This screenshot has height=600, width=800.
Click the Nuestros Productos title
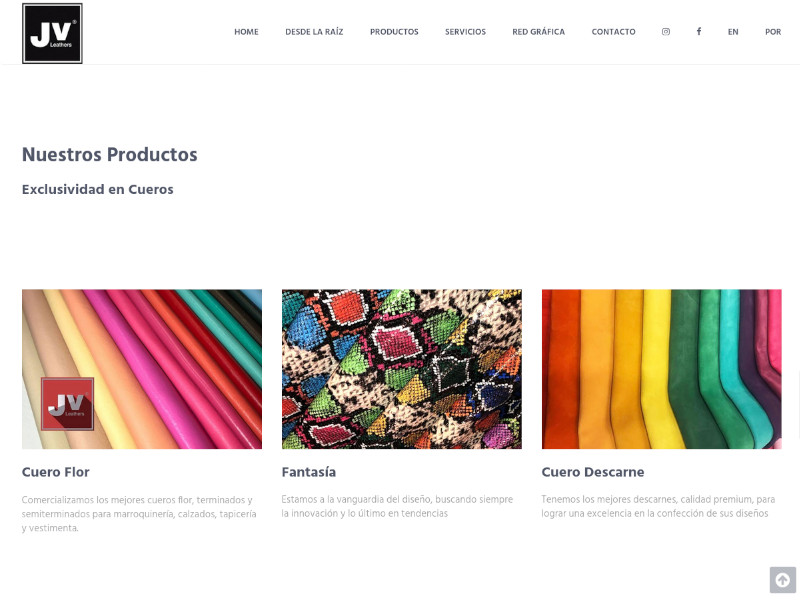coord(110,155)
